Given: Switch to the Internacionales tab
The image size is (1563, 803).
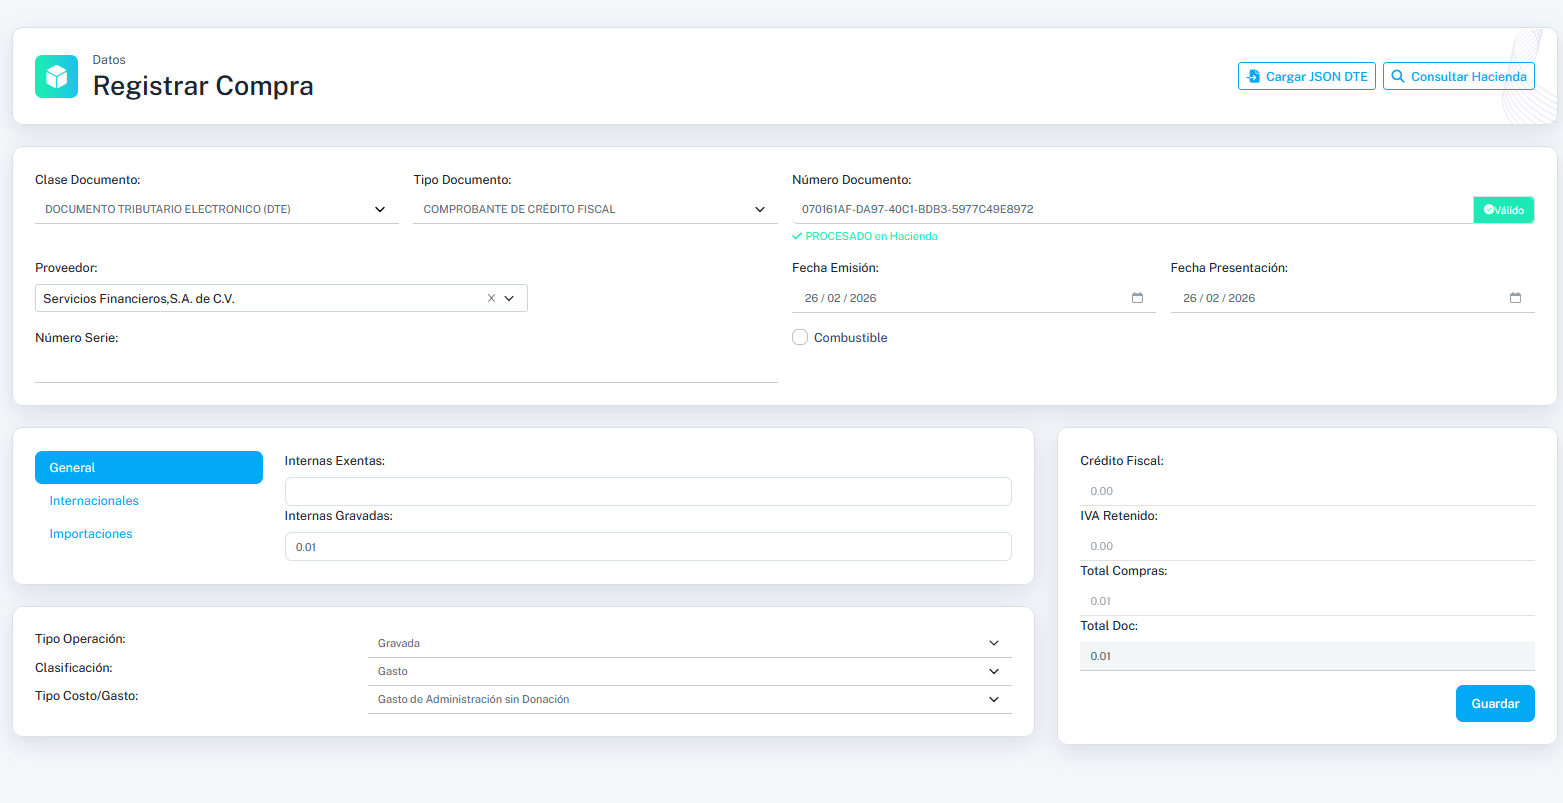Looking at the screenshot, I should [94, 501].
